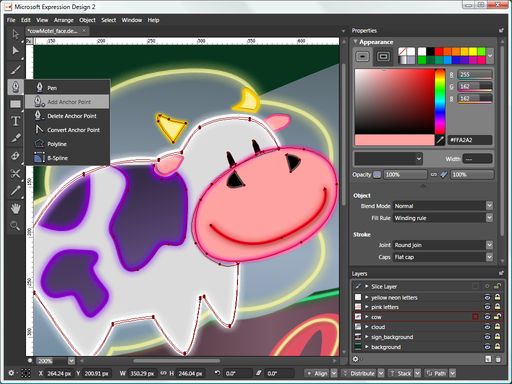This screenshot has height=384, width=512.
Task: Open the Arrange menu
Action: [x=63, y=20]
